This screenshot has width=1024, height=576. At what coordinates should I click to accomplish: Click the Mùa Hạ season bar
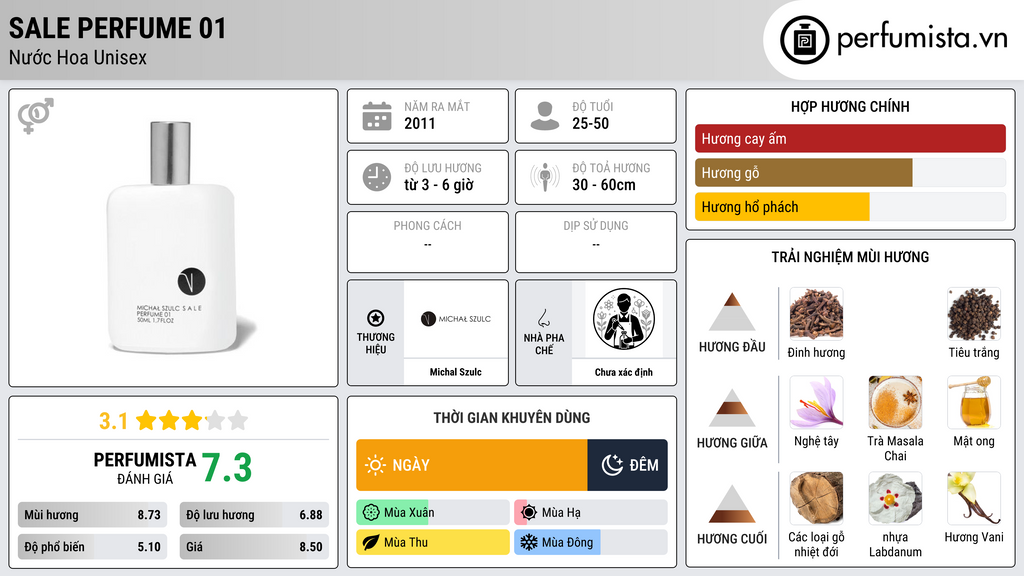click(591, 513)
